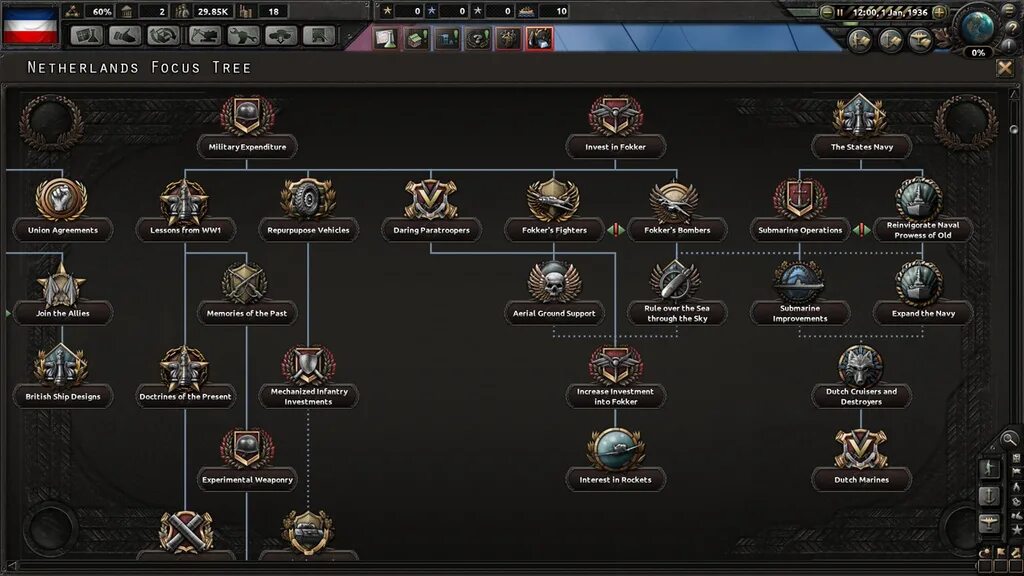Choose the Lessons from WW1 focus
The width and height of the screenshot is (1024, 576).
[185, 210]
